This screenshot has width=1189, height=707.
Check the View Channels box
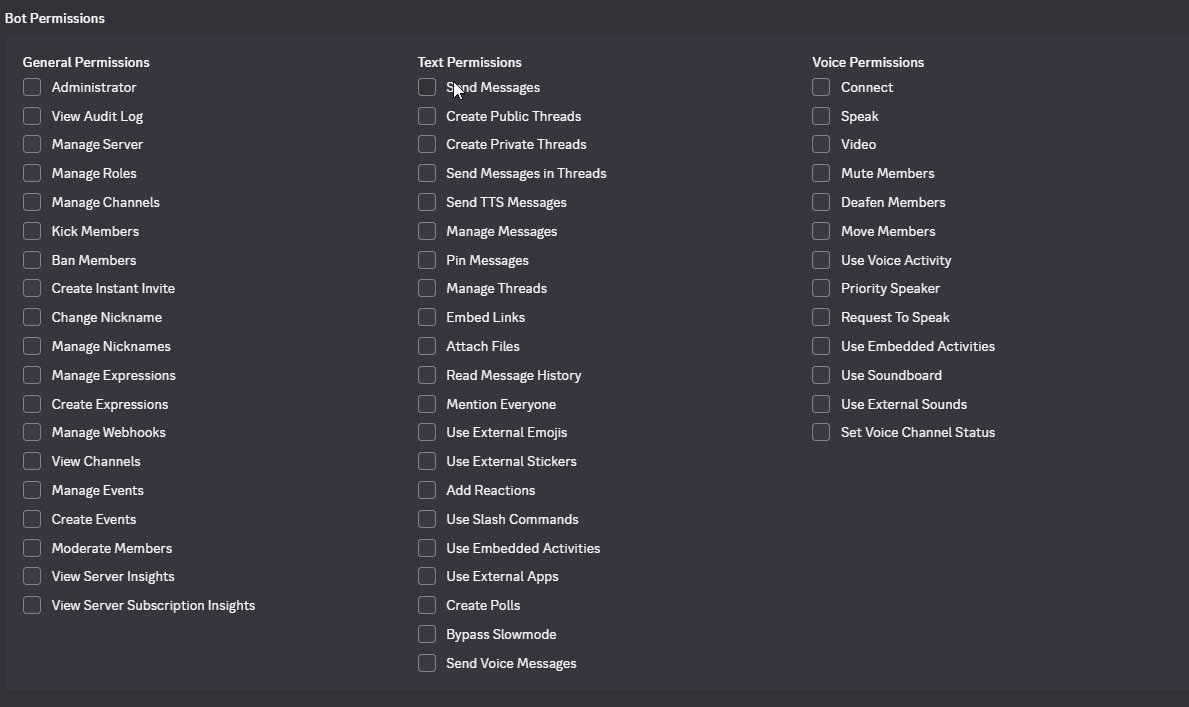tap(32, 462)
